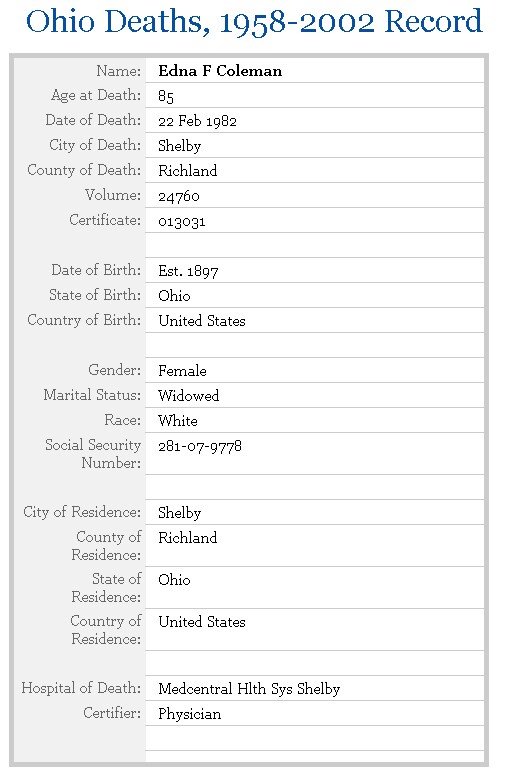Image resolution: width=507 pixels, height=778 pixels.
Task: Click the City of Death value Shelby
Action: (x=180, y=146)
